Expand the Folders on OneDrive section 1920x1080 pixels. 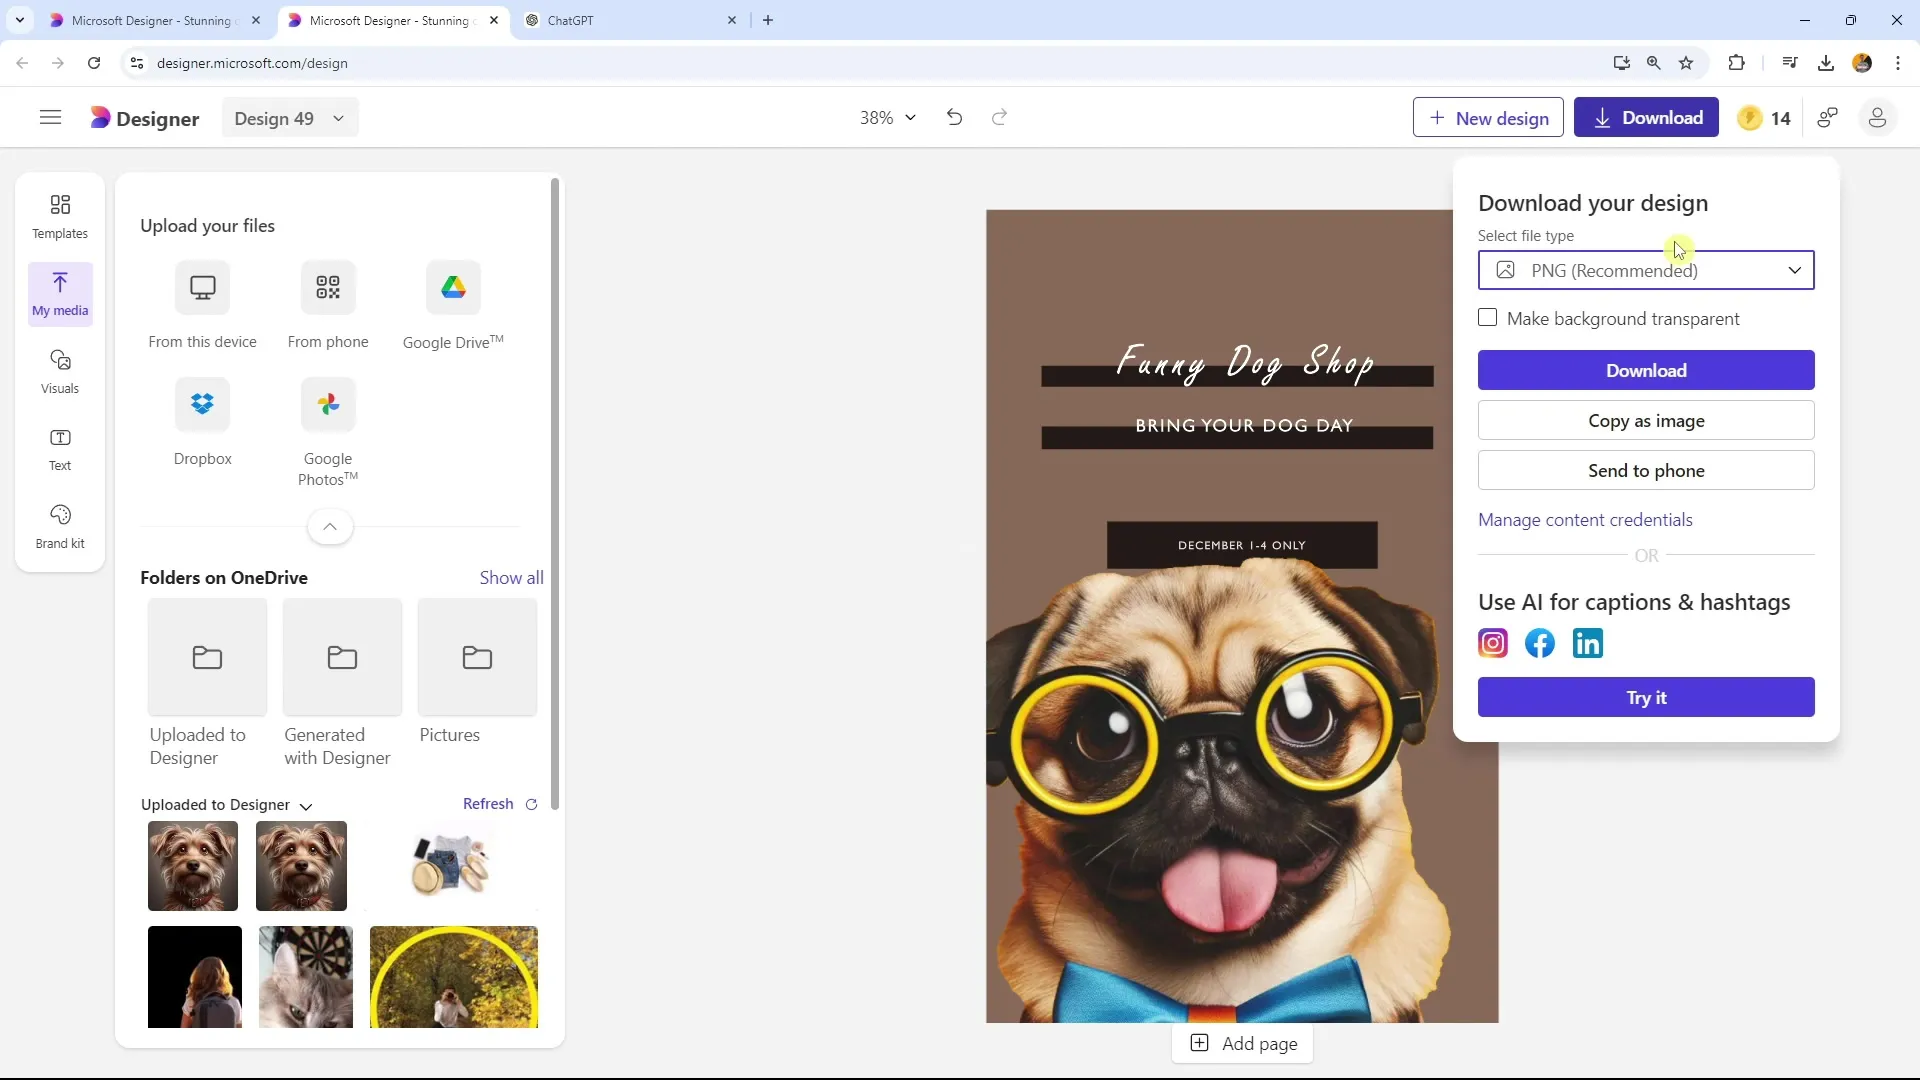click(x=509, y=578)
